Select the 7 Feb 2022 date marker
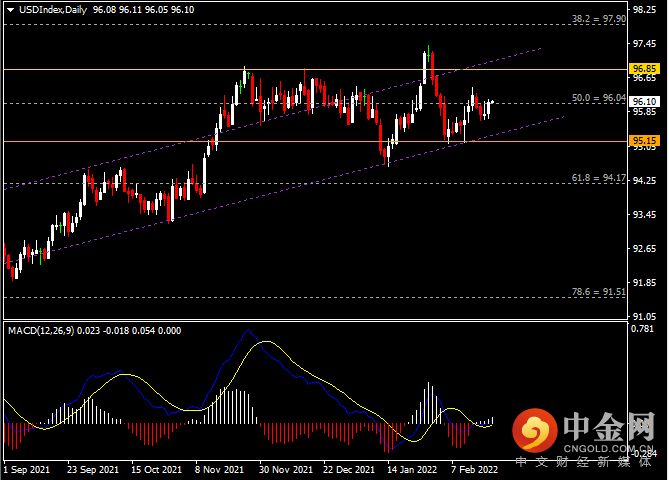Viewport: 669px width, 480px height. [474, 470]
